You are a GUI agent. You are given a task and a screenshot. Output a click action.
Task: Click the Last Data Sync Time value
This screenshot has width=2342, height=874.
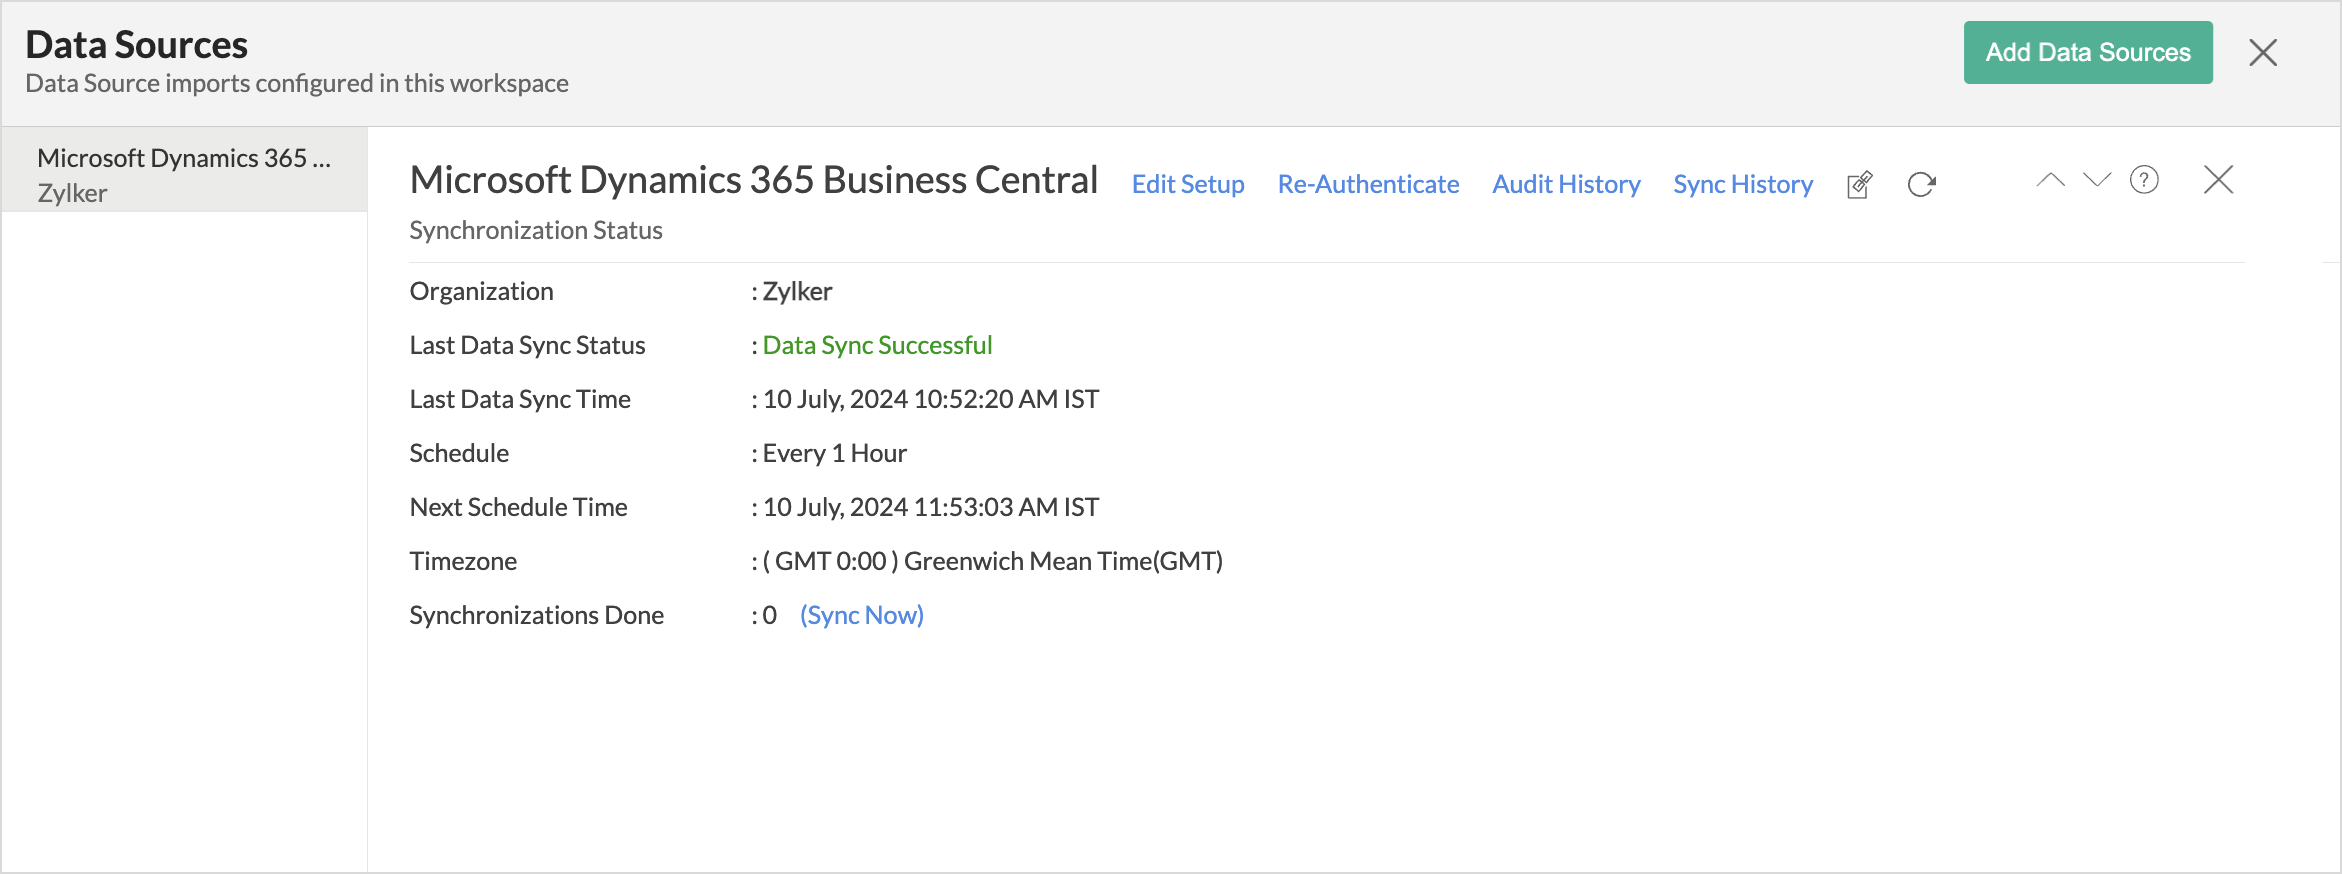pos(930,399)
